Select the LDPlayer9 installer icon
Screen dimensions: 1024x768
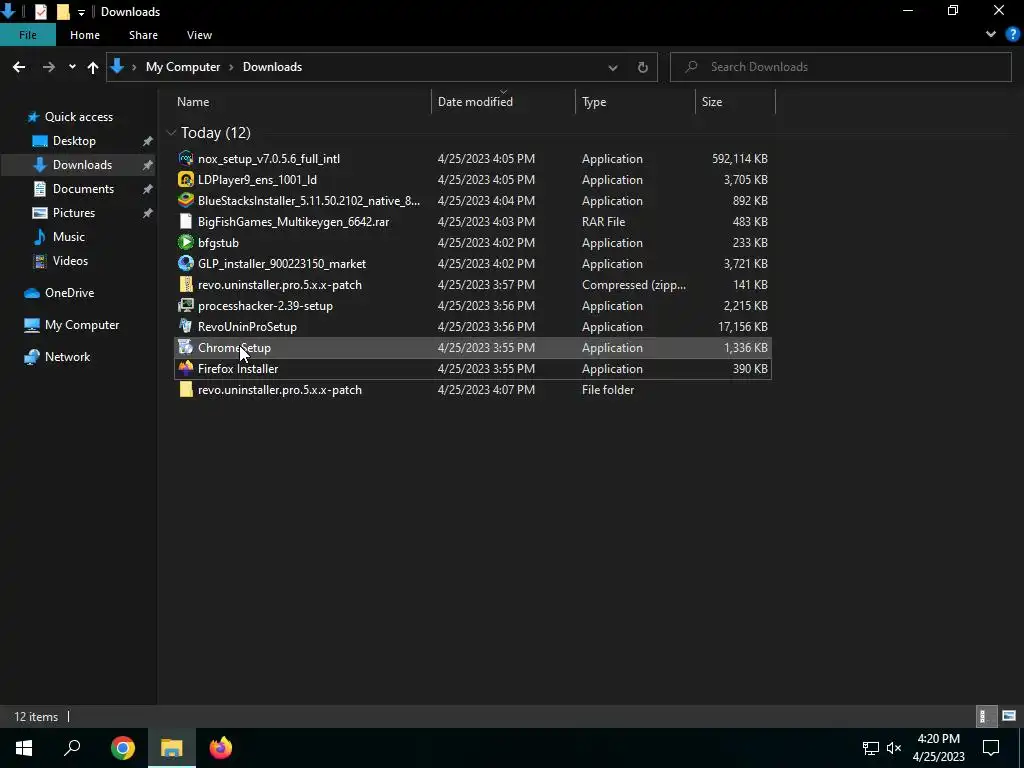coord(185,180)
